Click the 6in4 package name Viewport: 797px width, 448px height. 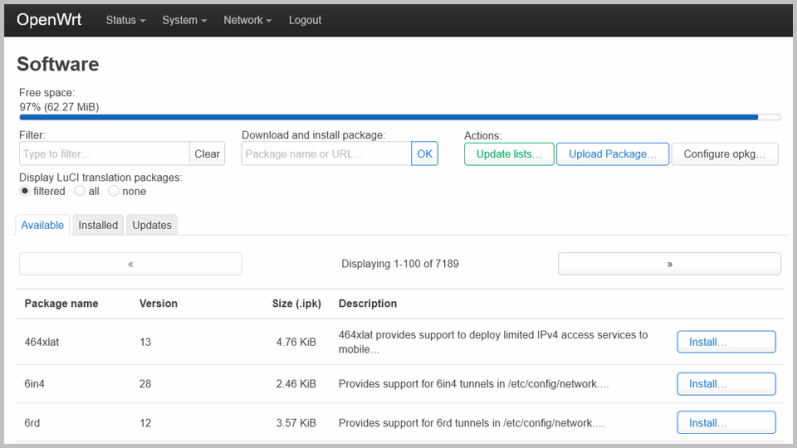point(35,384)
